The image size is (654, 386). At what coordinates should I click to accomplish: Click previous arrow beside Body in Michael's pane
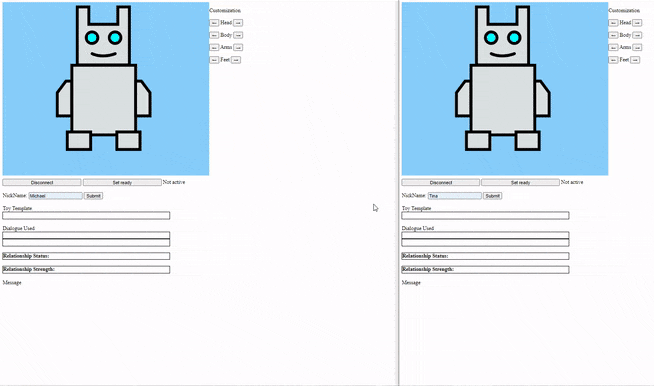[x=214, y=35]
